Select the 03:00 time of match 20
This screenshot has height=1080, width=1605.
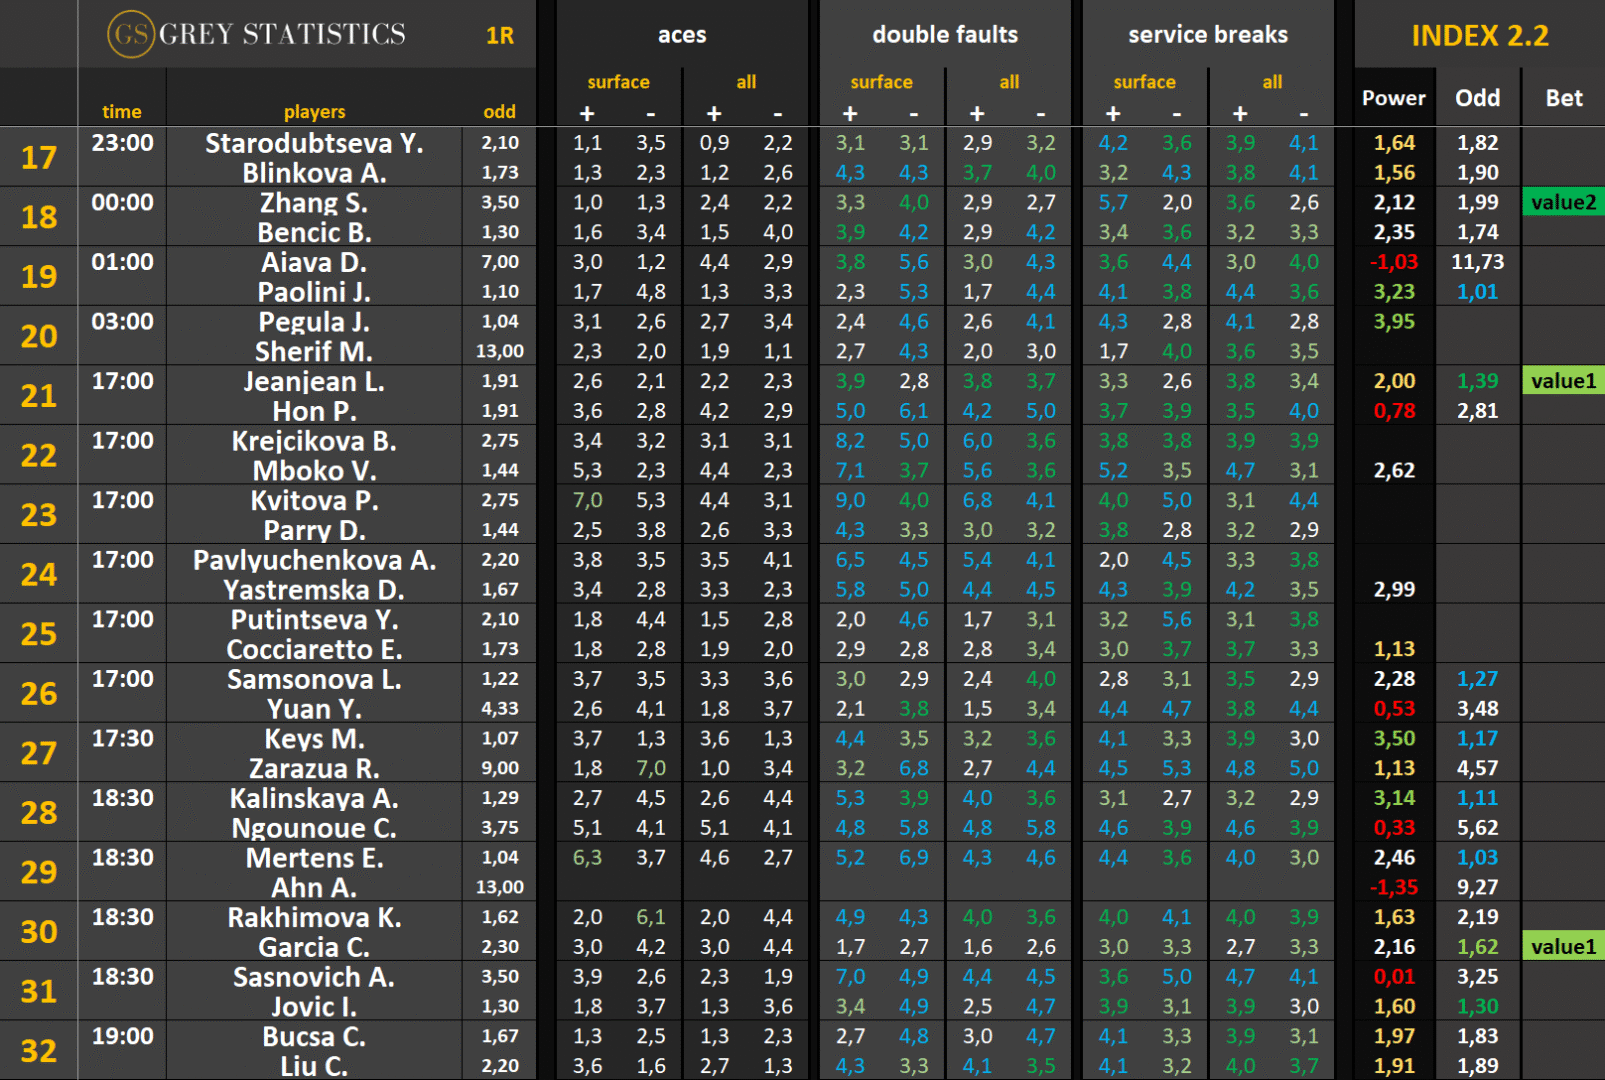tap(122, 322)
